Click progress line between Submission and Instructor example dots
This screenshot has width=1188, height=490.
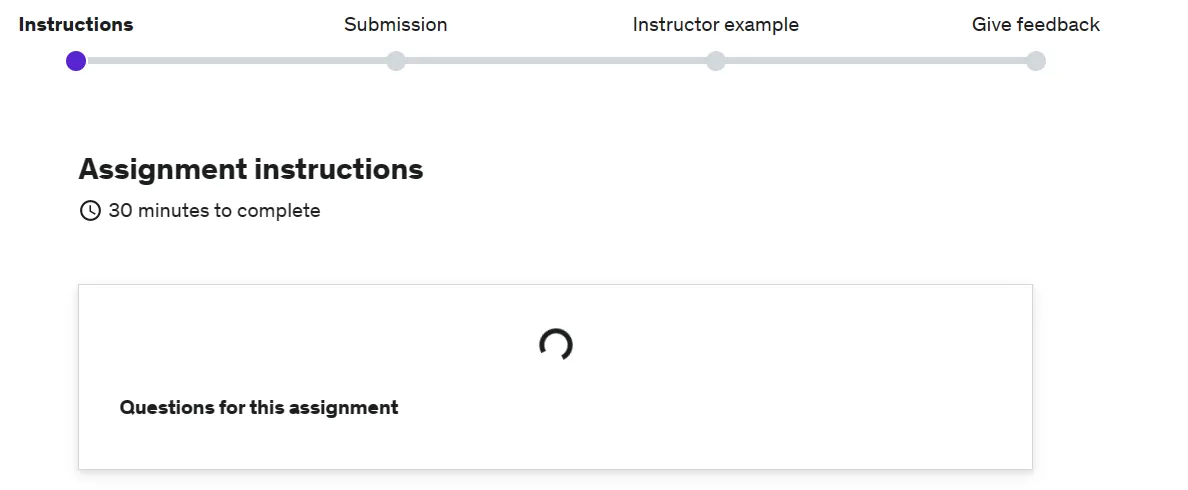556,61
